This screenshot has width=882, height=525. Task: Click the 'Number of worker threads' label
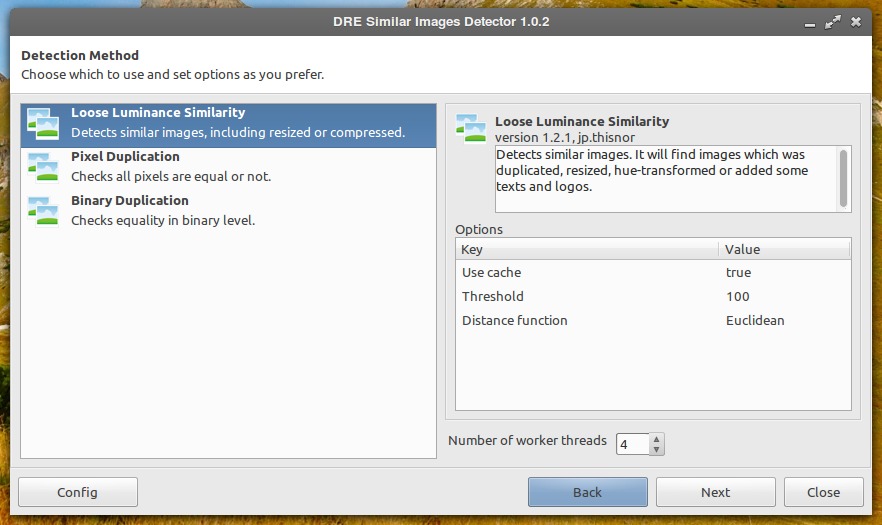click(527, 441)
